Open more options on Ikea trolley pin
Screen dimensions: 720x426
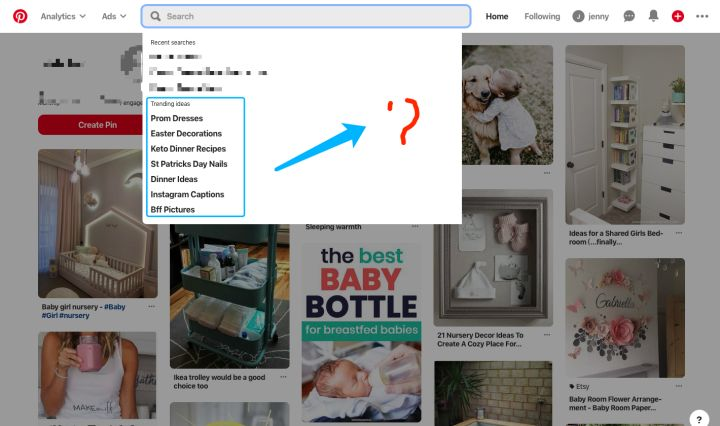283,377
